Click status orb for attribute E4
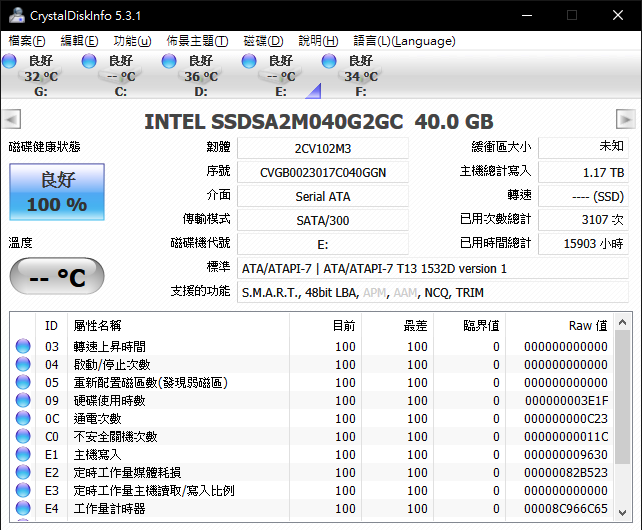This screenshot has width=643, height=530. point(23,509)
